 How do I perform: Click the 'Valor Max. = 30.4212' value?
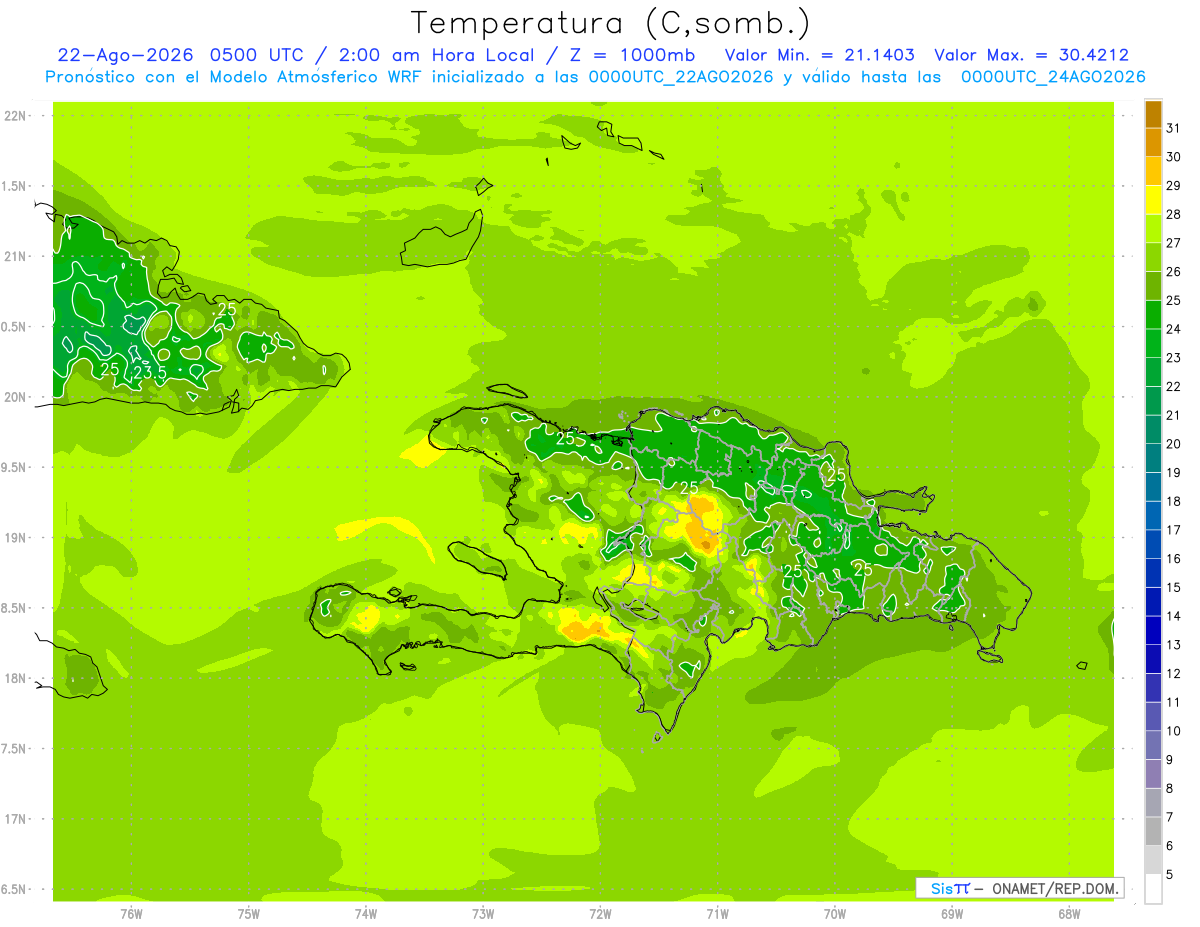pyautogui.click(x=1031, y=55)
